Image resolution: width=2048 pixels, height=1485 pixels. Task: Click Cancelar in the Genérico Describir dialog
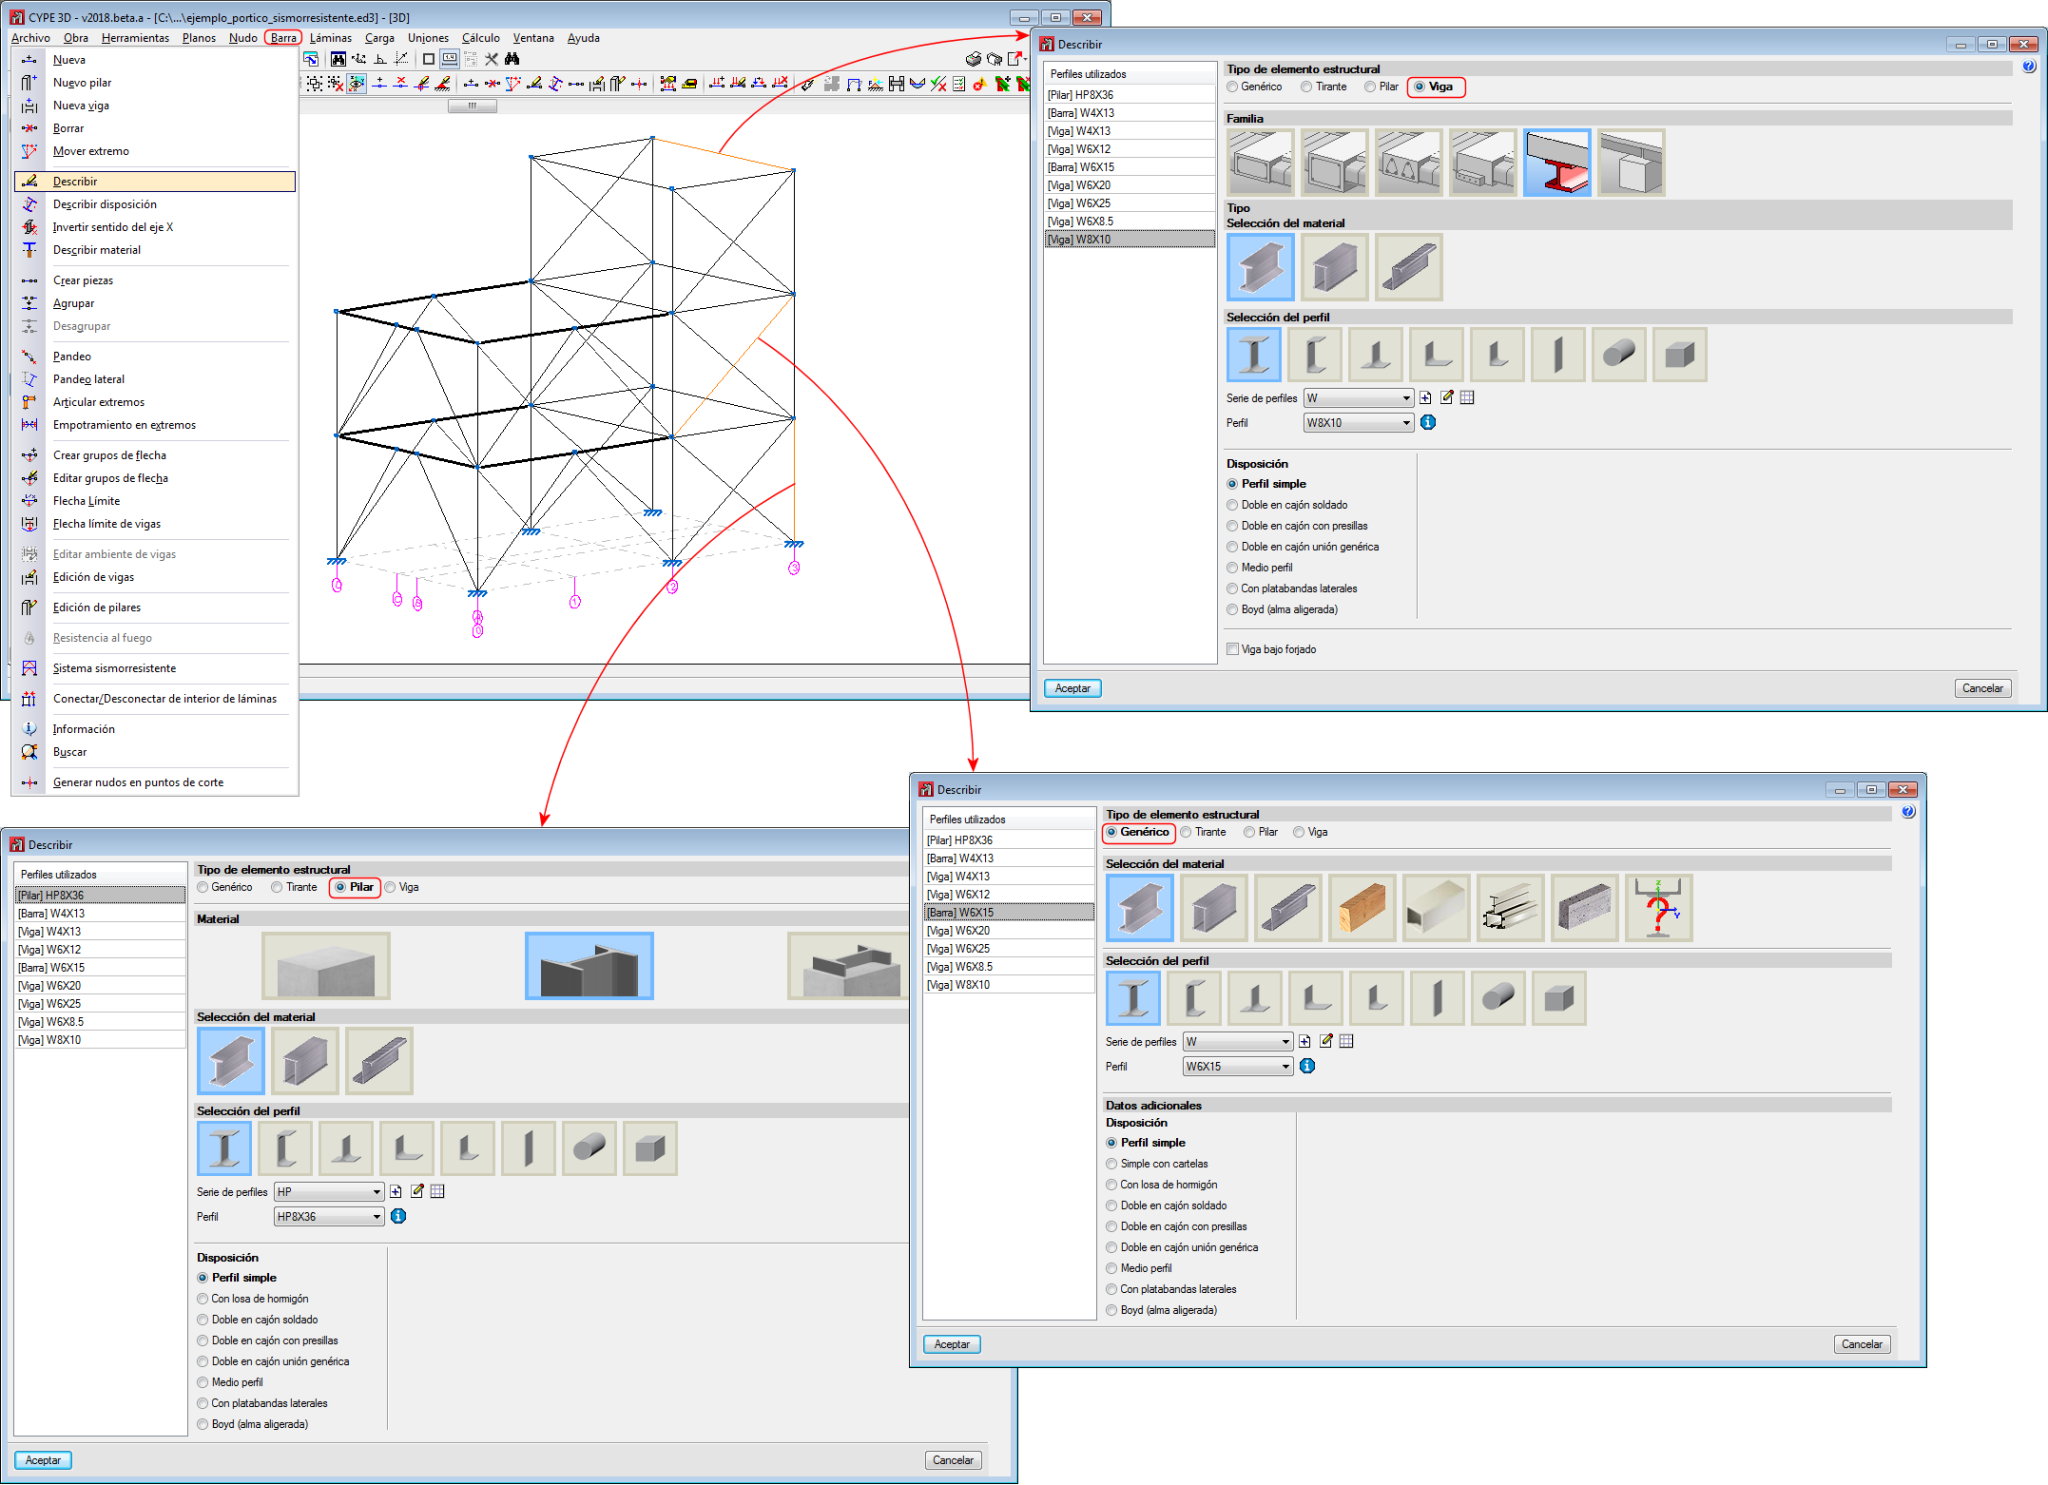pyautogui.click(x=1861, y=1344)
